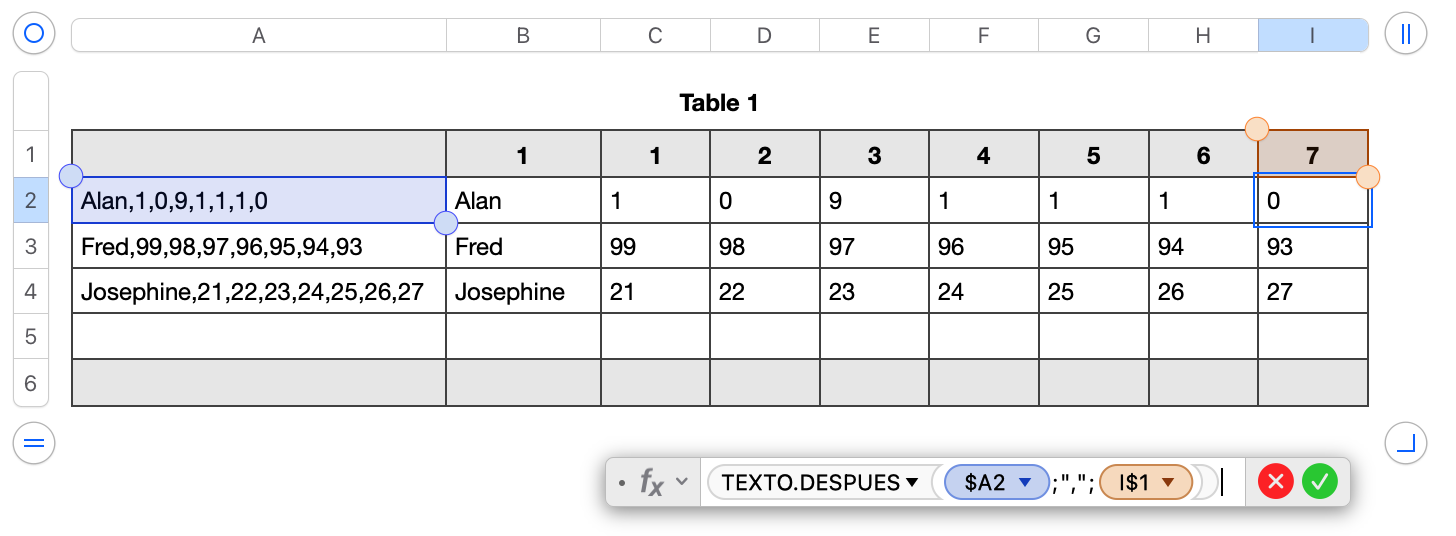
Task: Click the table resize corner handle at bottom-right
Action: 1405,443
